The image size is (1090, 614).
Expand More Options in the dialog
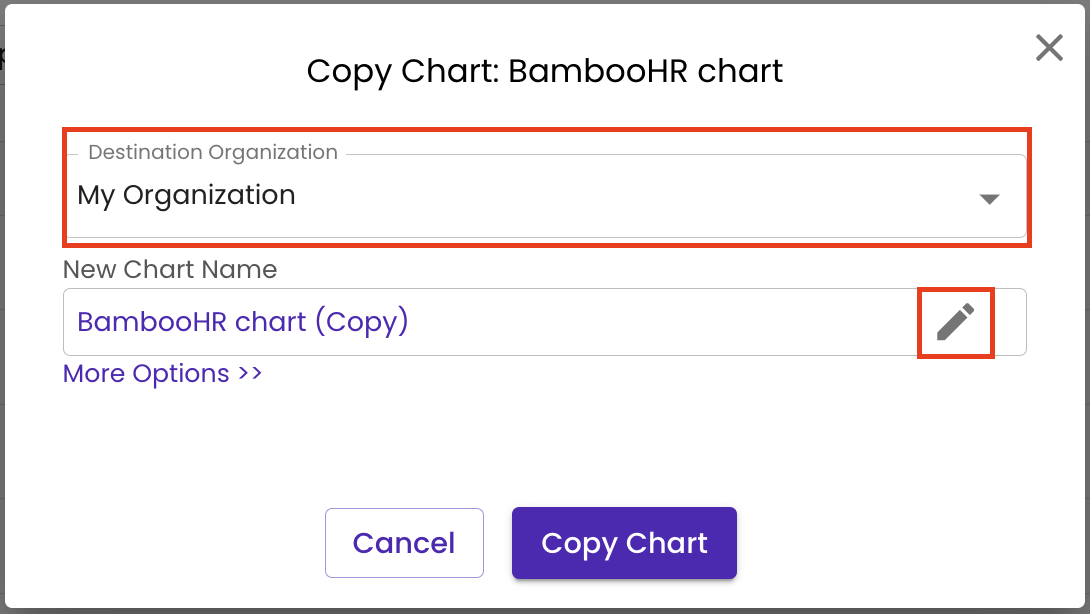[162, 373]
